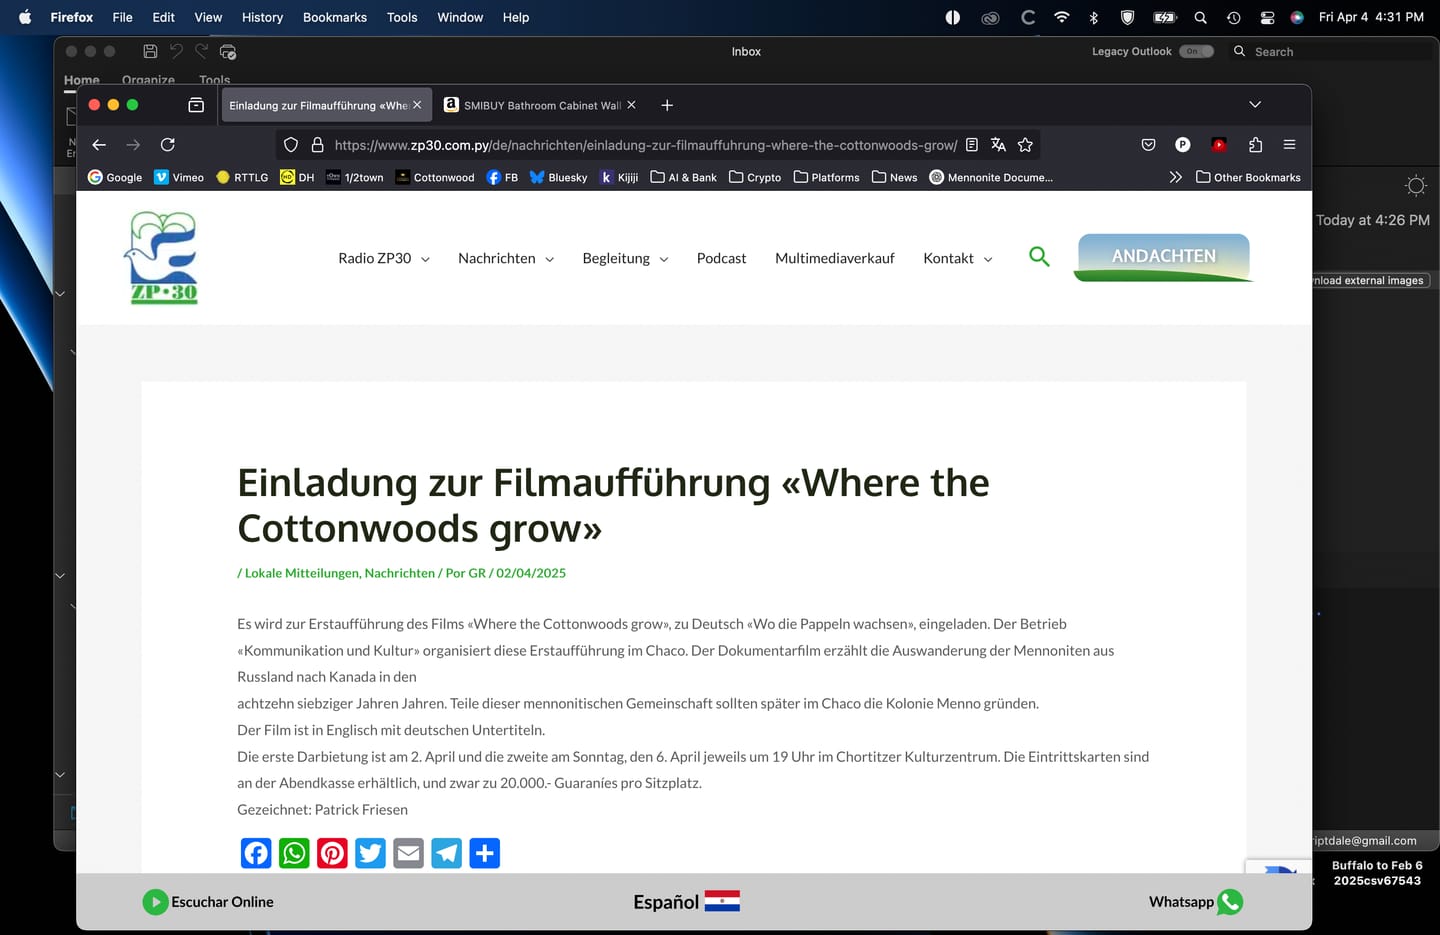The height and width of the screenshot is (935, 1440).
Task: Open Multimediaverkauf nav link
Action: pos(835,258)
